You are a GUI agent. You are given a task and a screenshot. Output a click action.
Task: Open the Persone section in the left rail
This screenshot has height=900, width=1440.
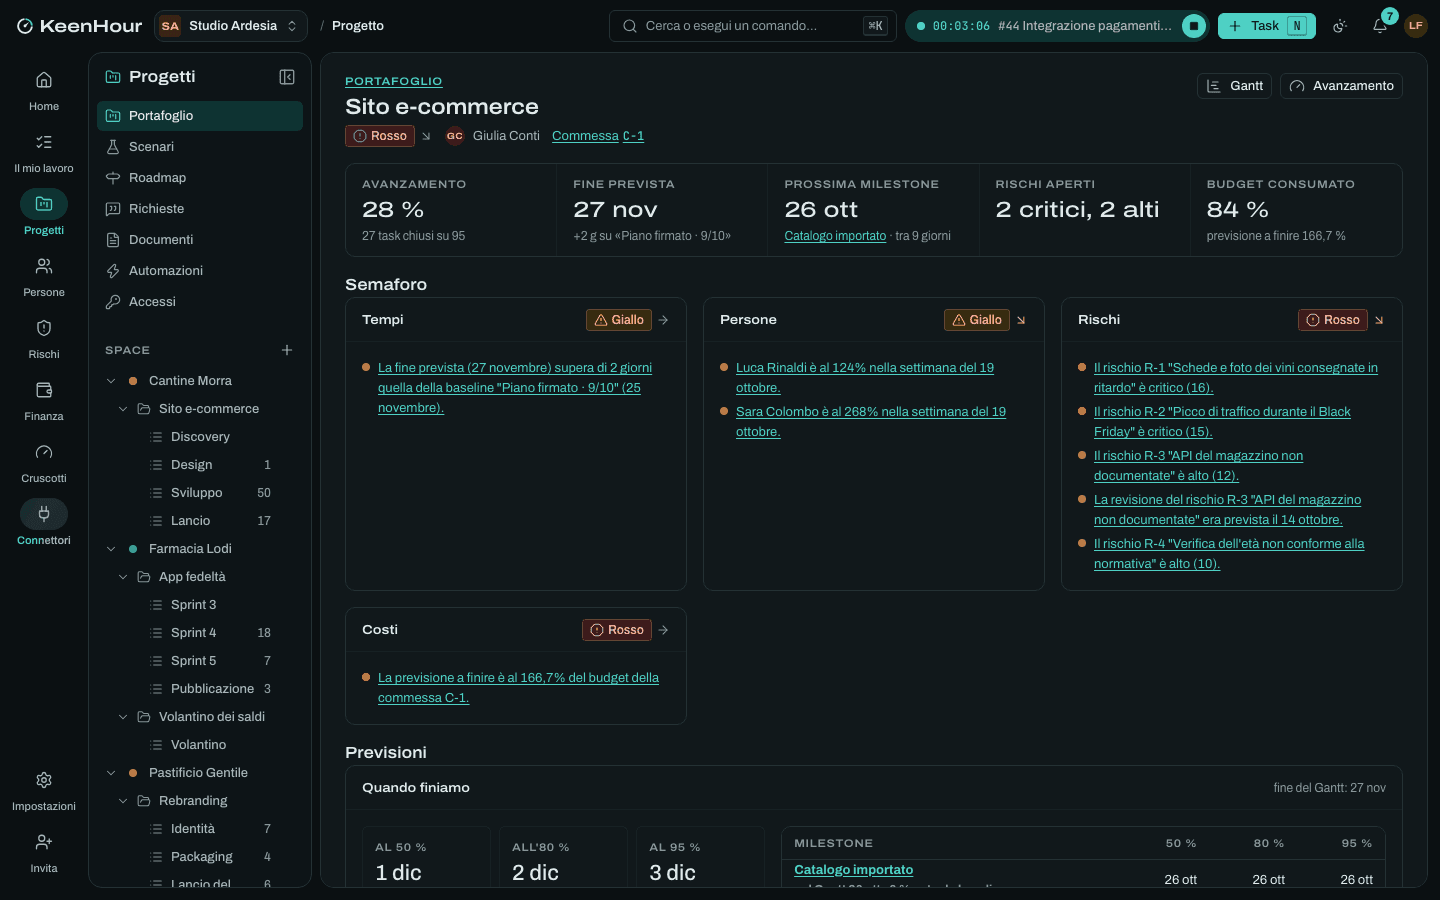pos(44,277)
